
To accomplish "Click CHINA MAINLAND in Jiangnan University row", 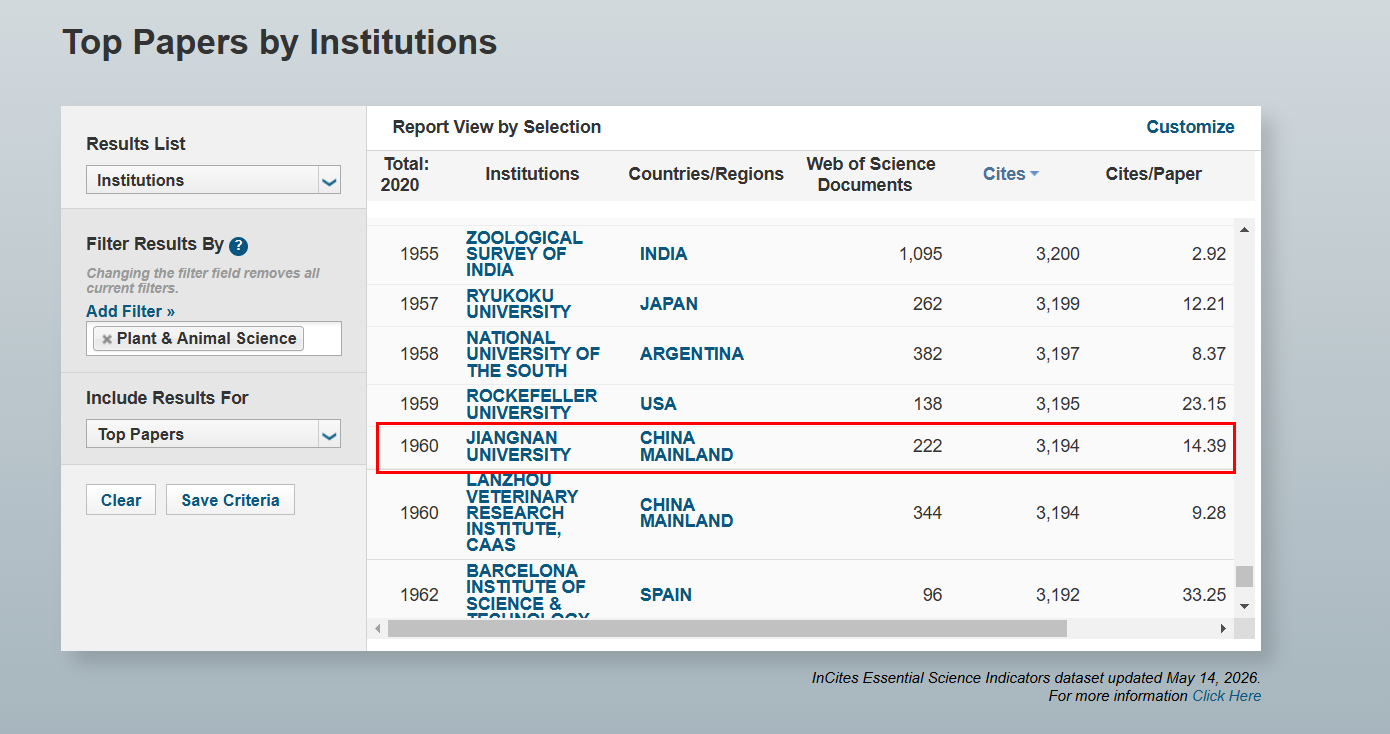I will click(686, 446).
